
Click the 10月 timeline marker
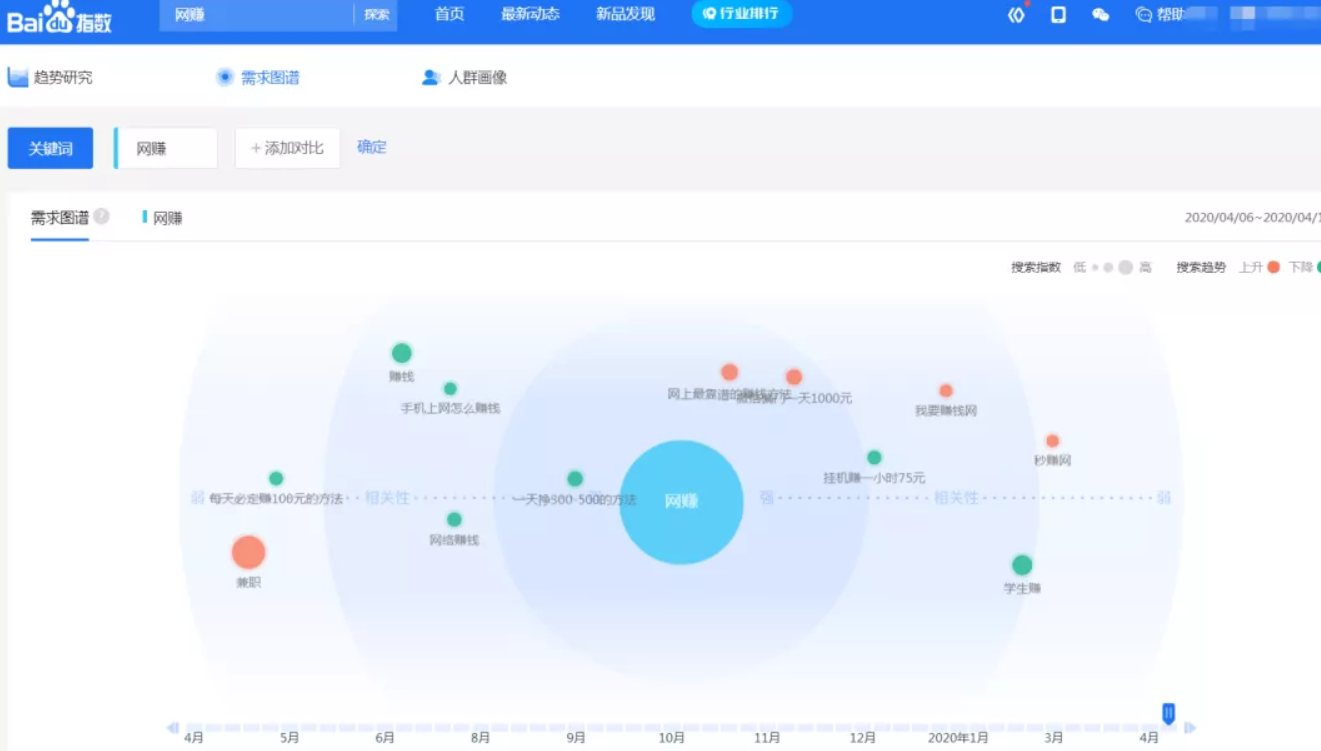672,738
